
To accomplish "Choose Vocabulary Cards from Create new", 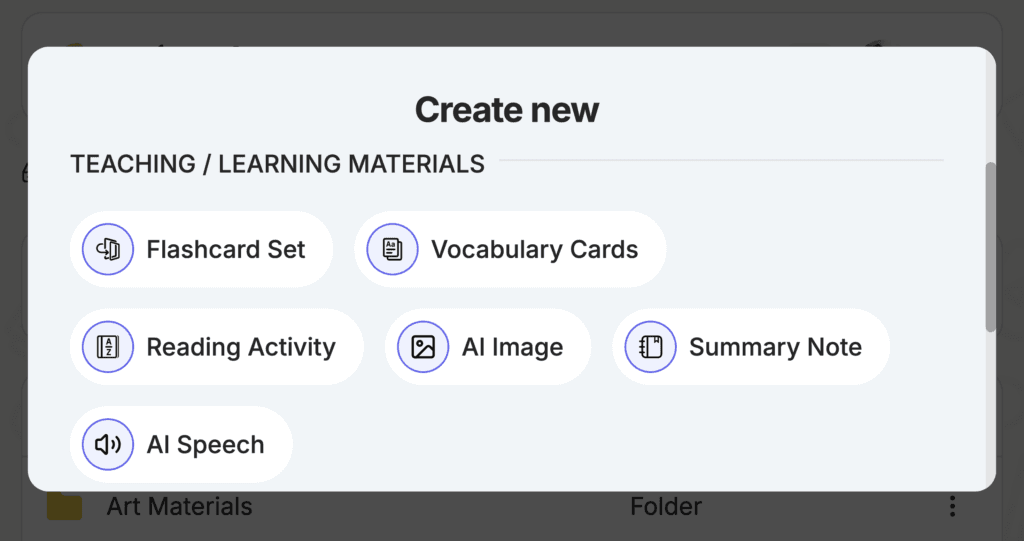I will click(510, 249).
